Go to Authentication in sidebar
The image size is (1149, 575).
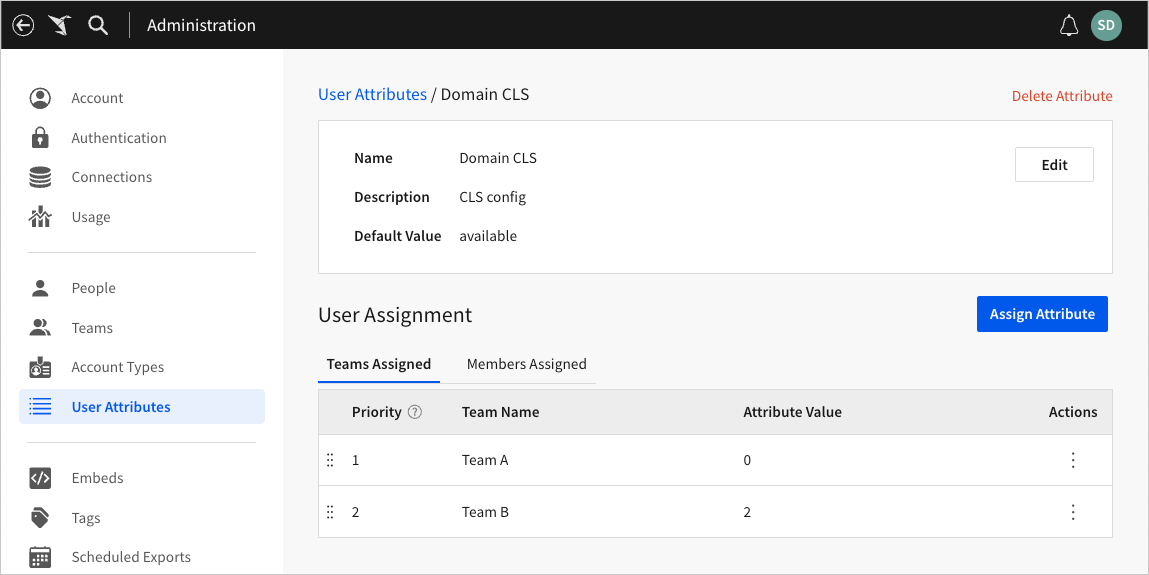click(119, 138)
